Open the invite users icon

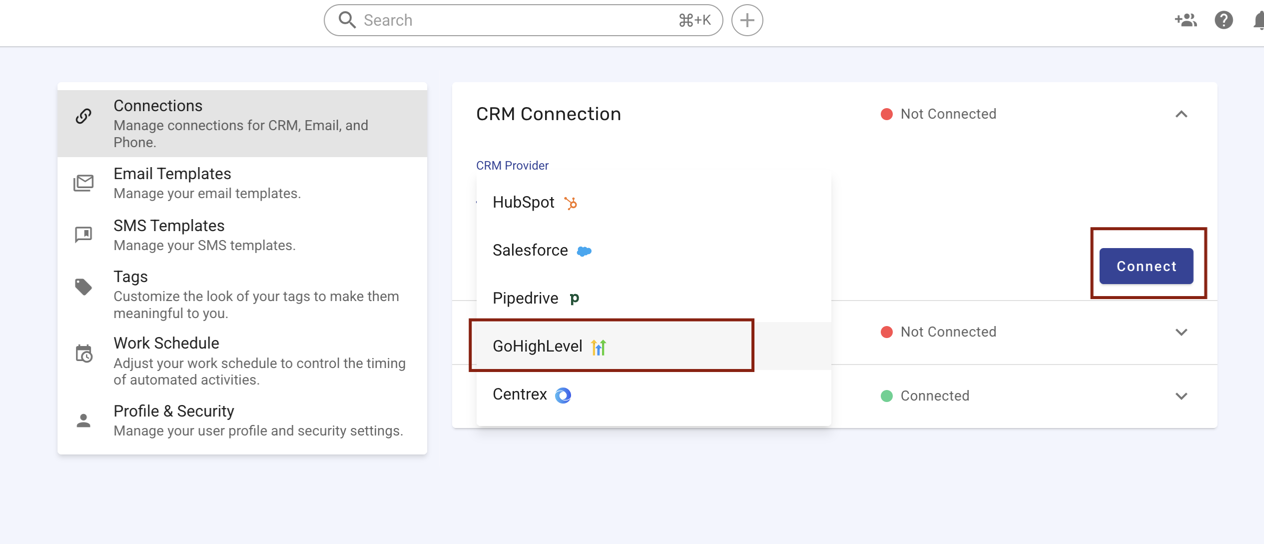(1185, 20)
